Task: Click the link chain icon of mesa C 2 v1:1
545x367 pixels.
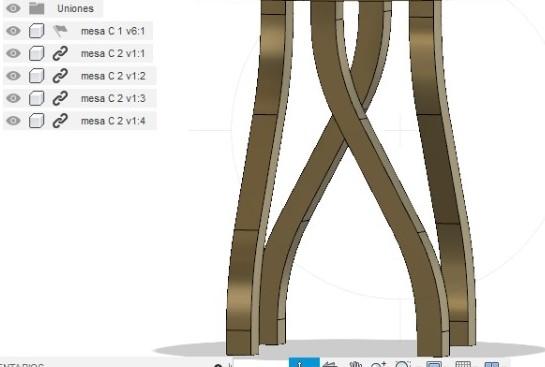Action: point(60,54)
